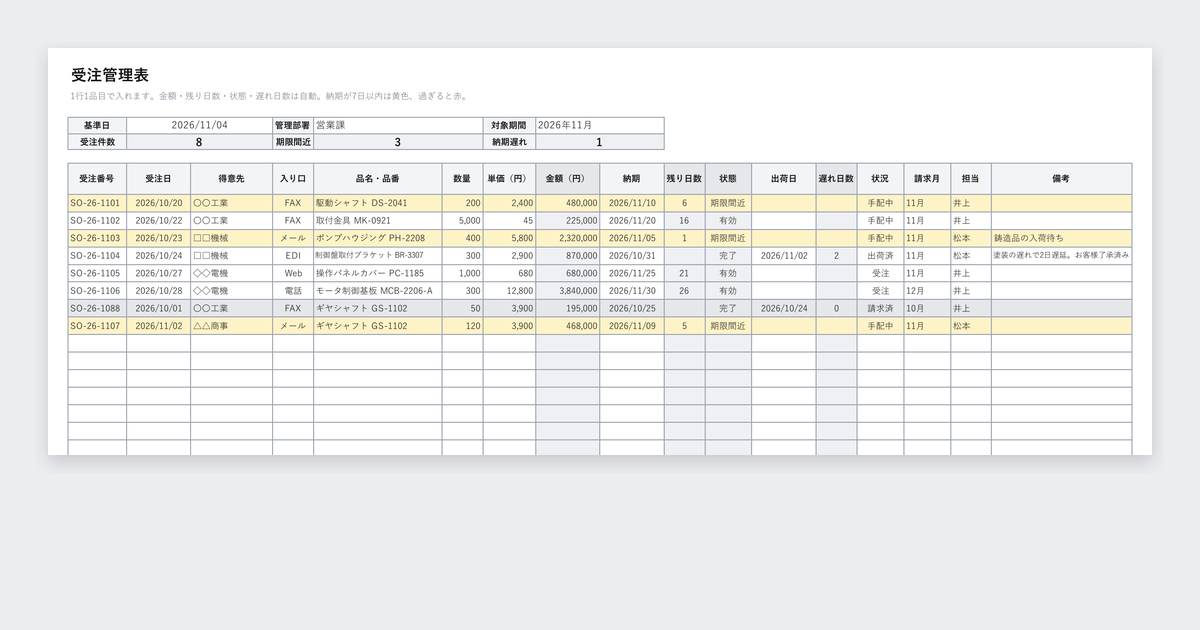
Task: Select amount 3,840,000 cell
Action: tap(567, 291)
